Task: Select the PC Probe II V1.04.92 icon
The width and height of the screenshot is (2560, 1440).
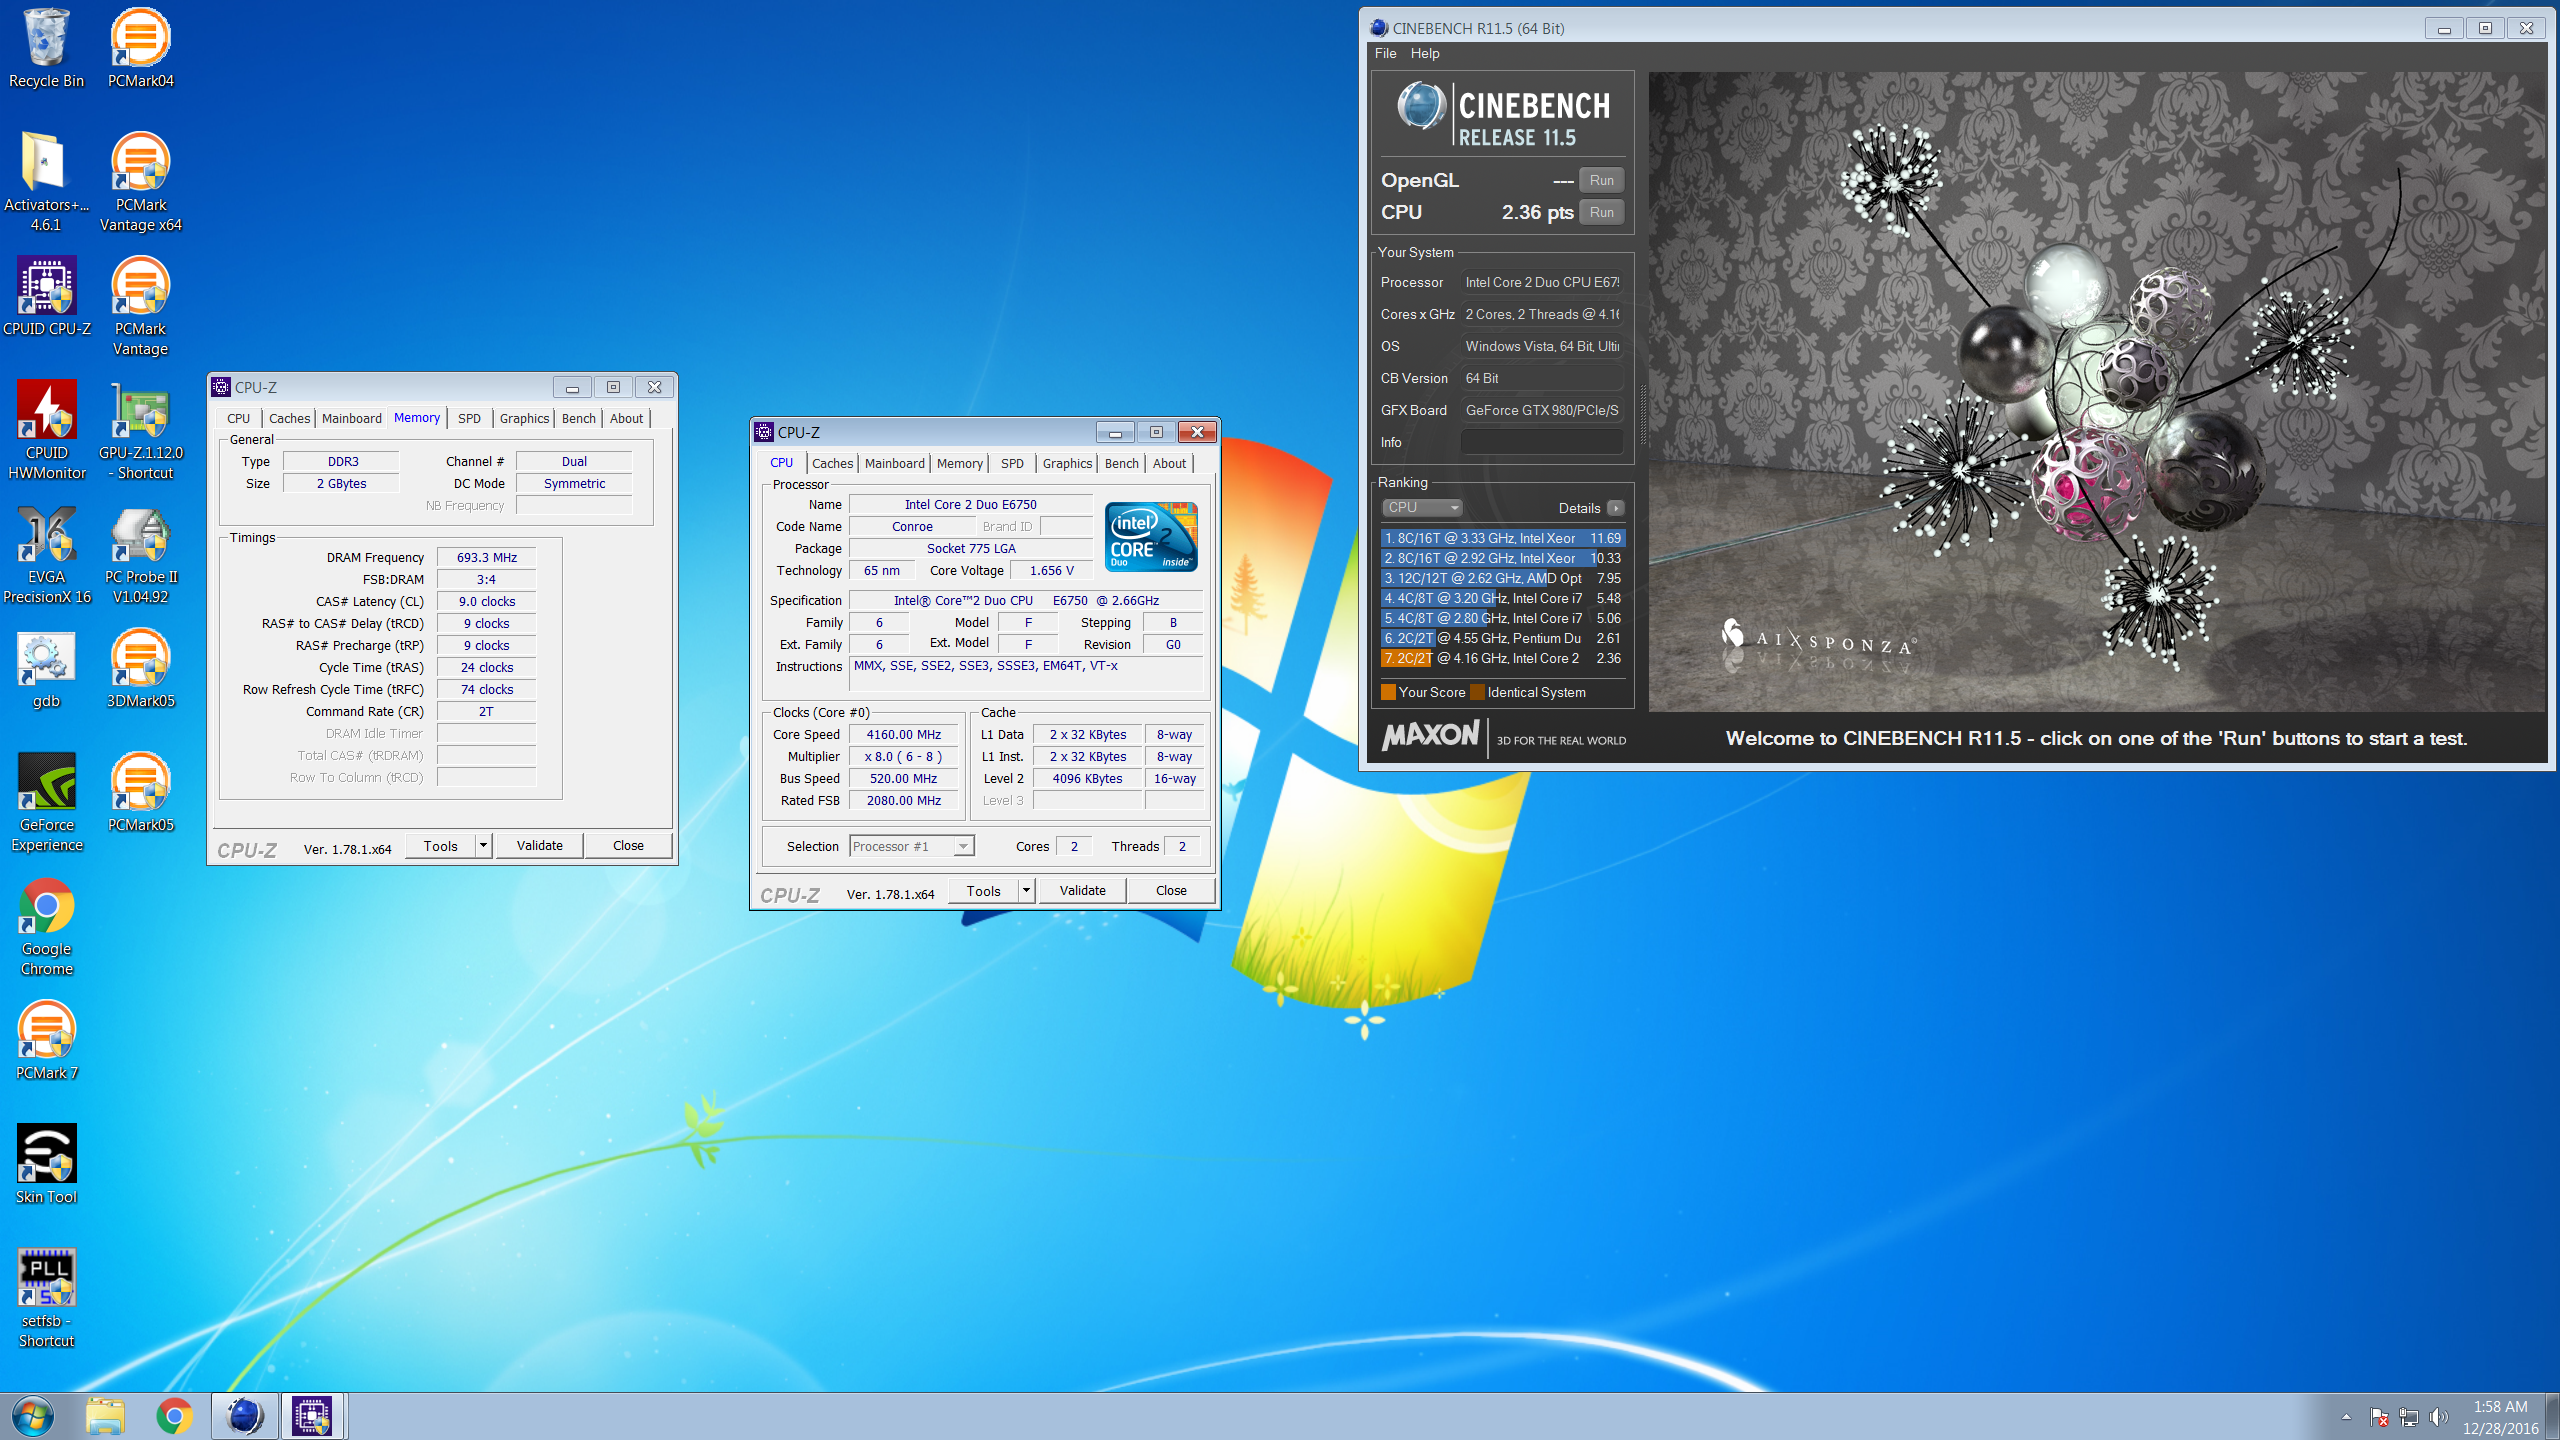Action: 140,554
